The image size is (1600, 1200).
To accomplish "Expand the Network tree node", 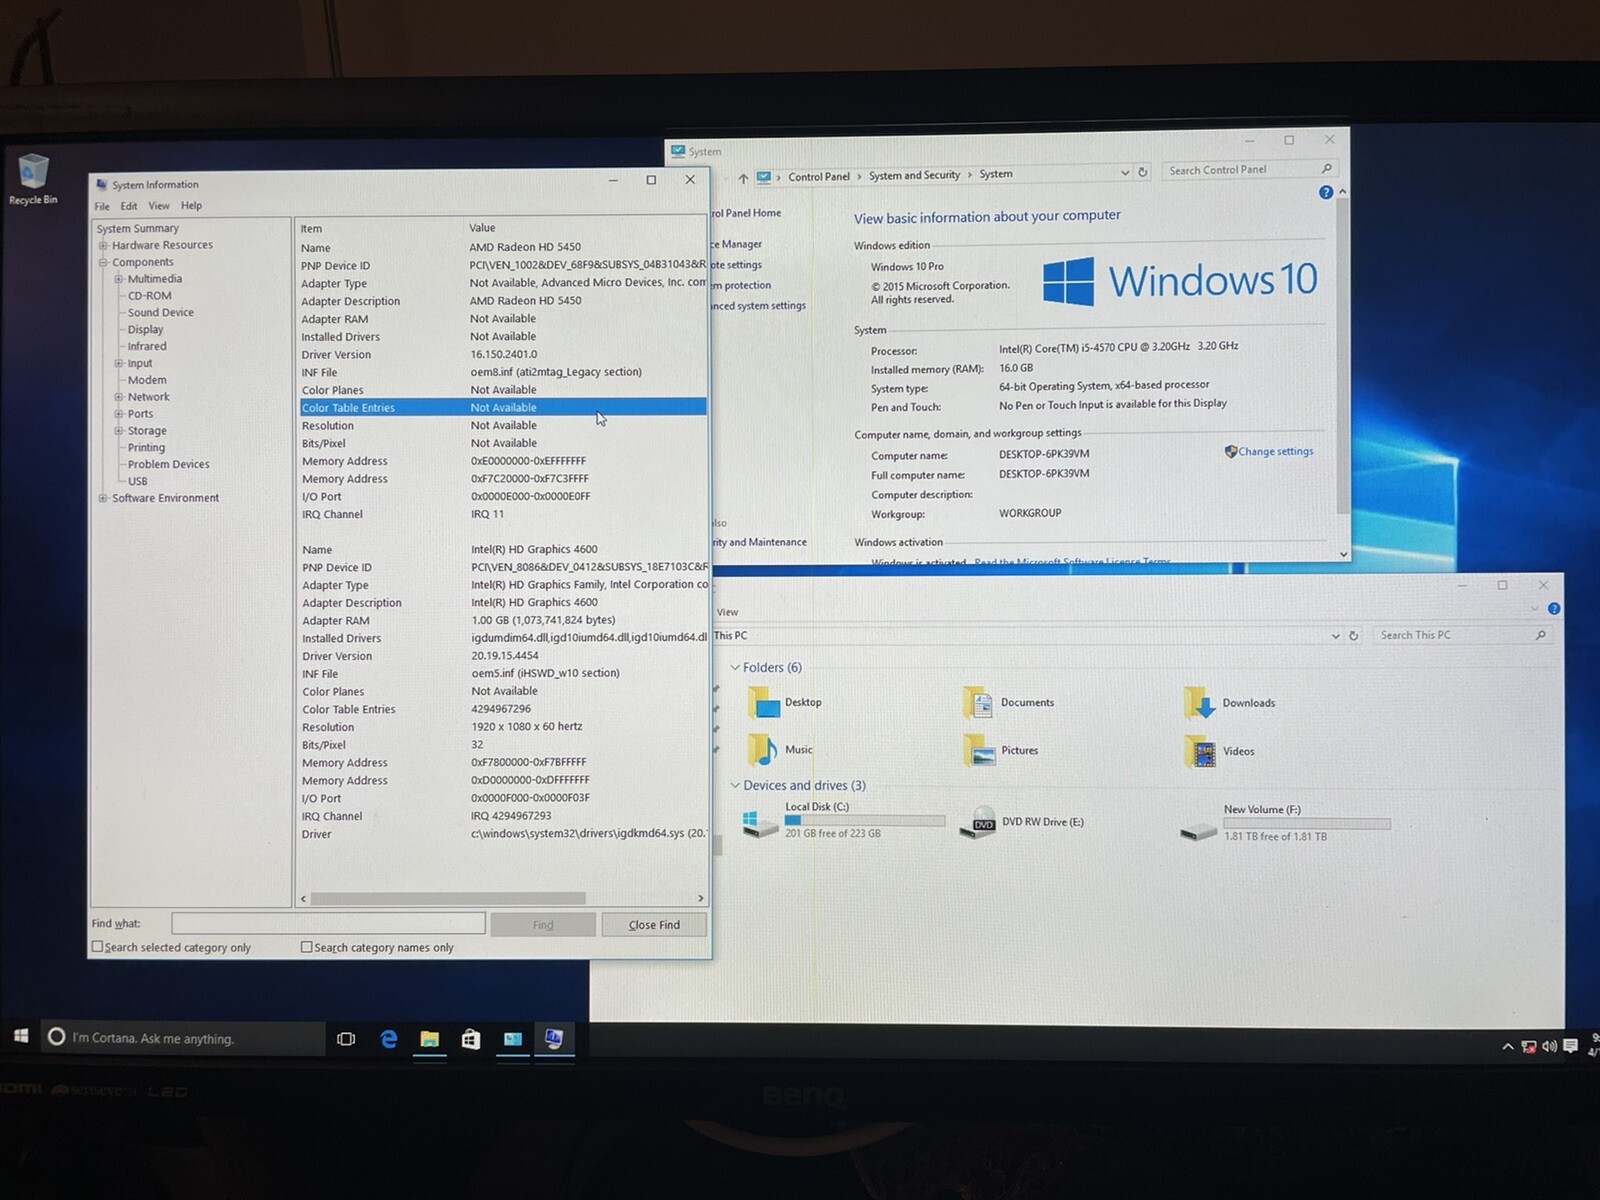I will [x=118, y=397].
